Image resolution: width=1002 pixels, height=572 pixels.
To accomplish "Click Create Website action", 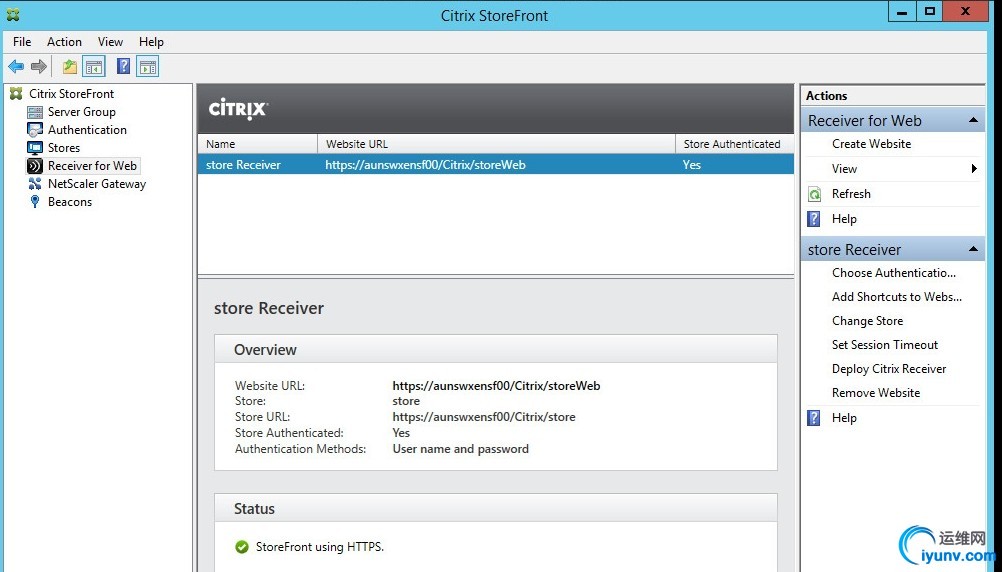I will click(871, 144).
